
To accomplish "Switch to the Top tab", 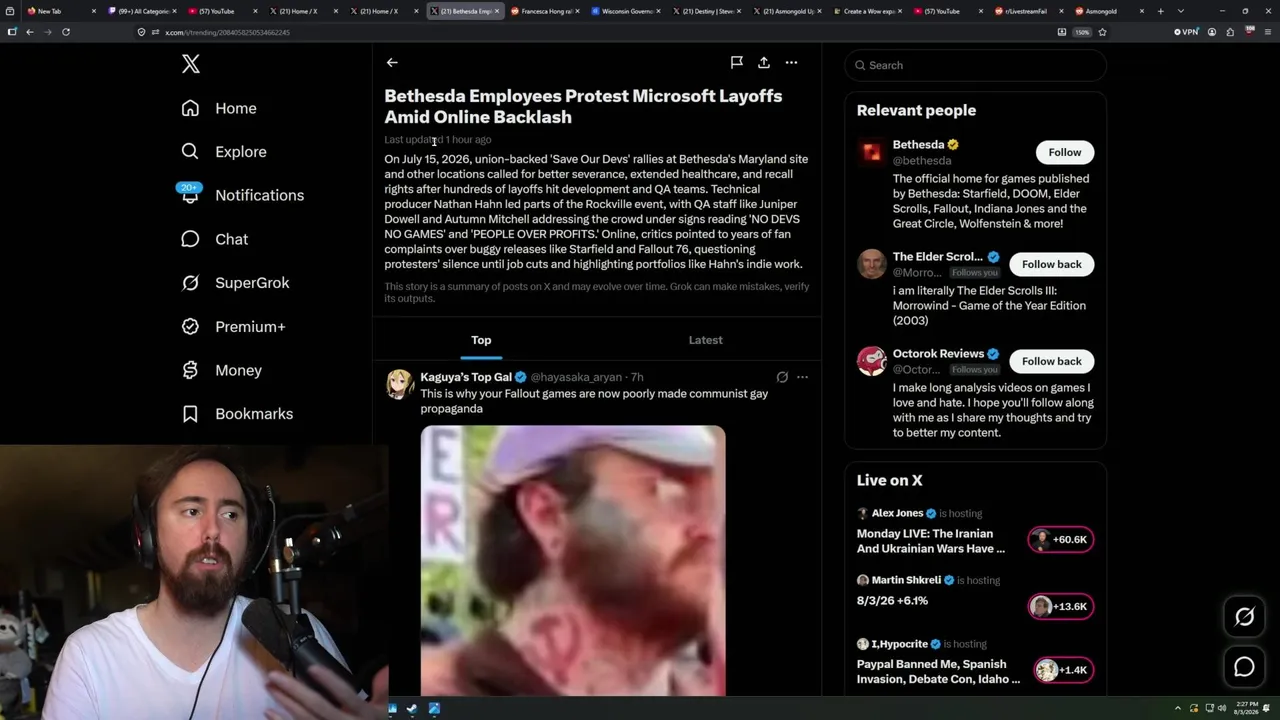I will (481, 340).
